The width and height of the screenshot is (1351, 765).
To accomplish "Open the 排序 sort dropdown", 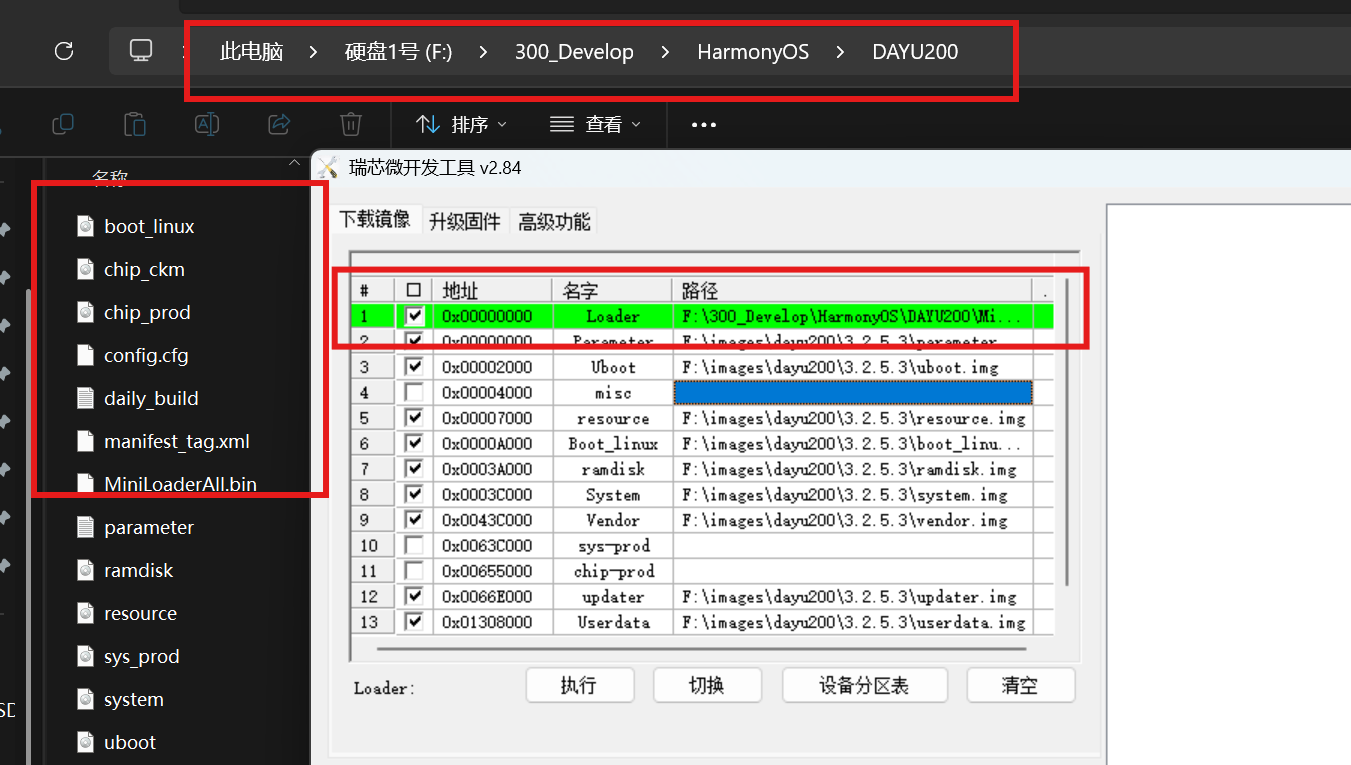I will [x=462, y=124].
